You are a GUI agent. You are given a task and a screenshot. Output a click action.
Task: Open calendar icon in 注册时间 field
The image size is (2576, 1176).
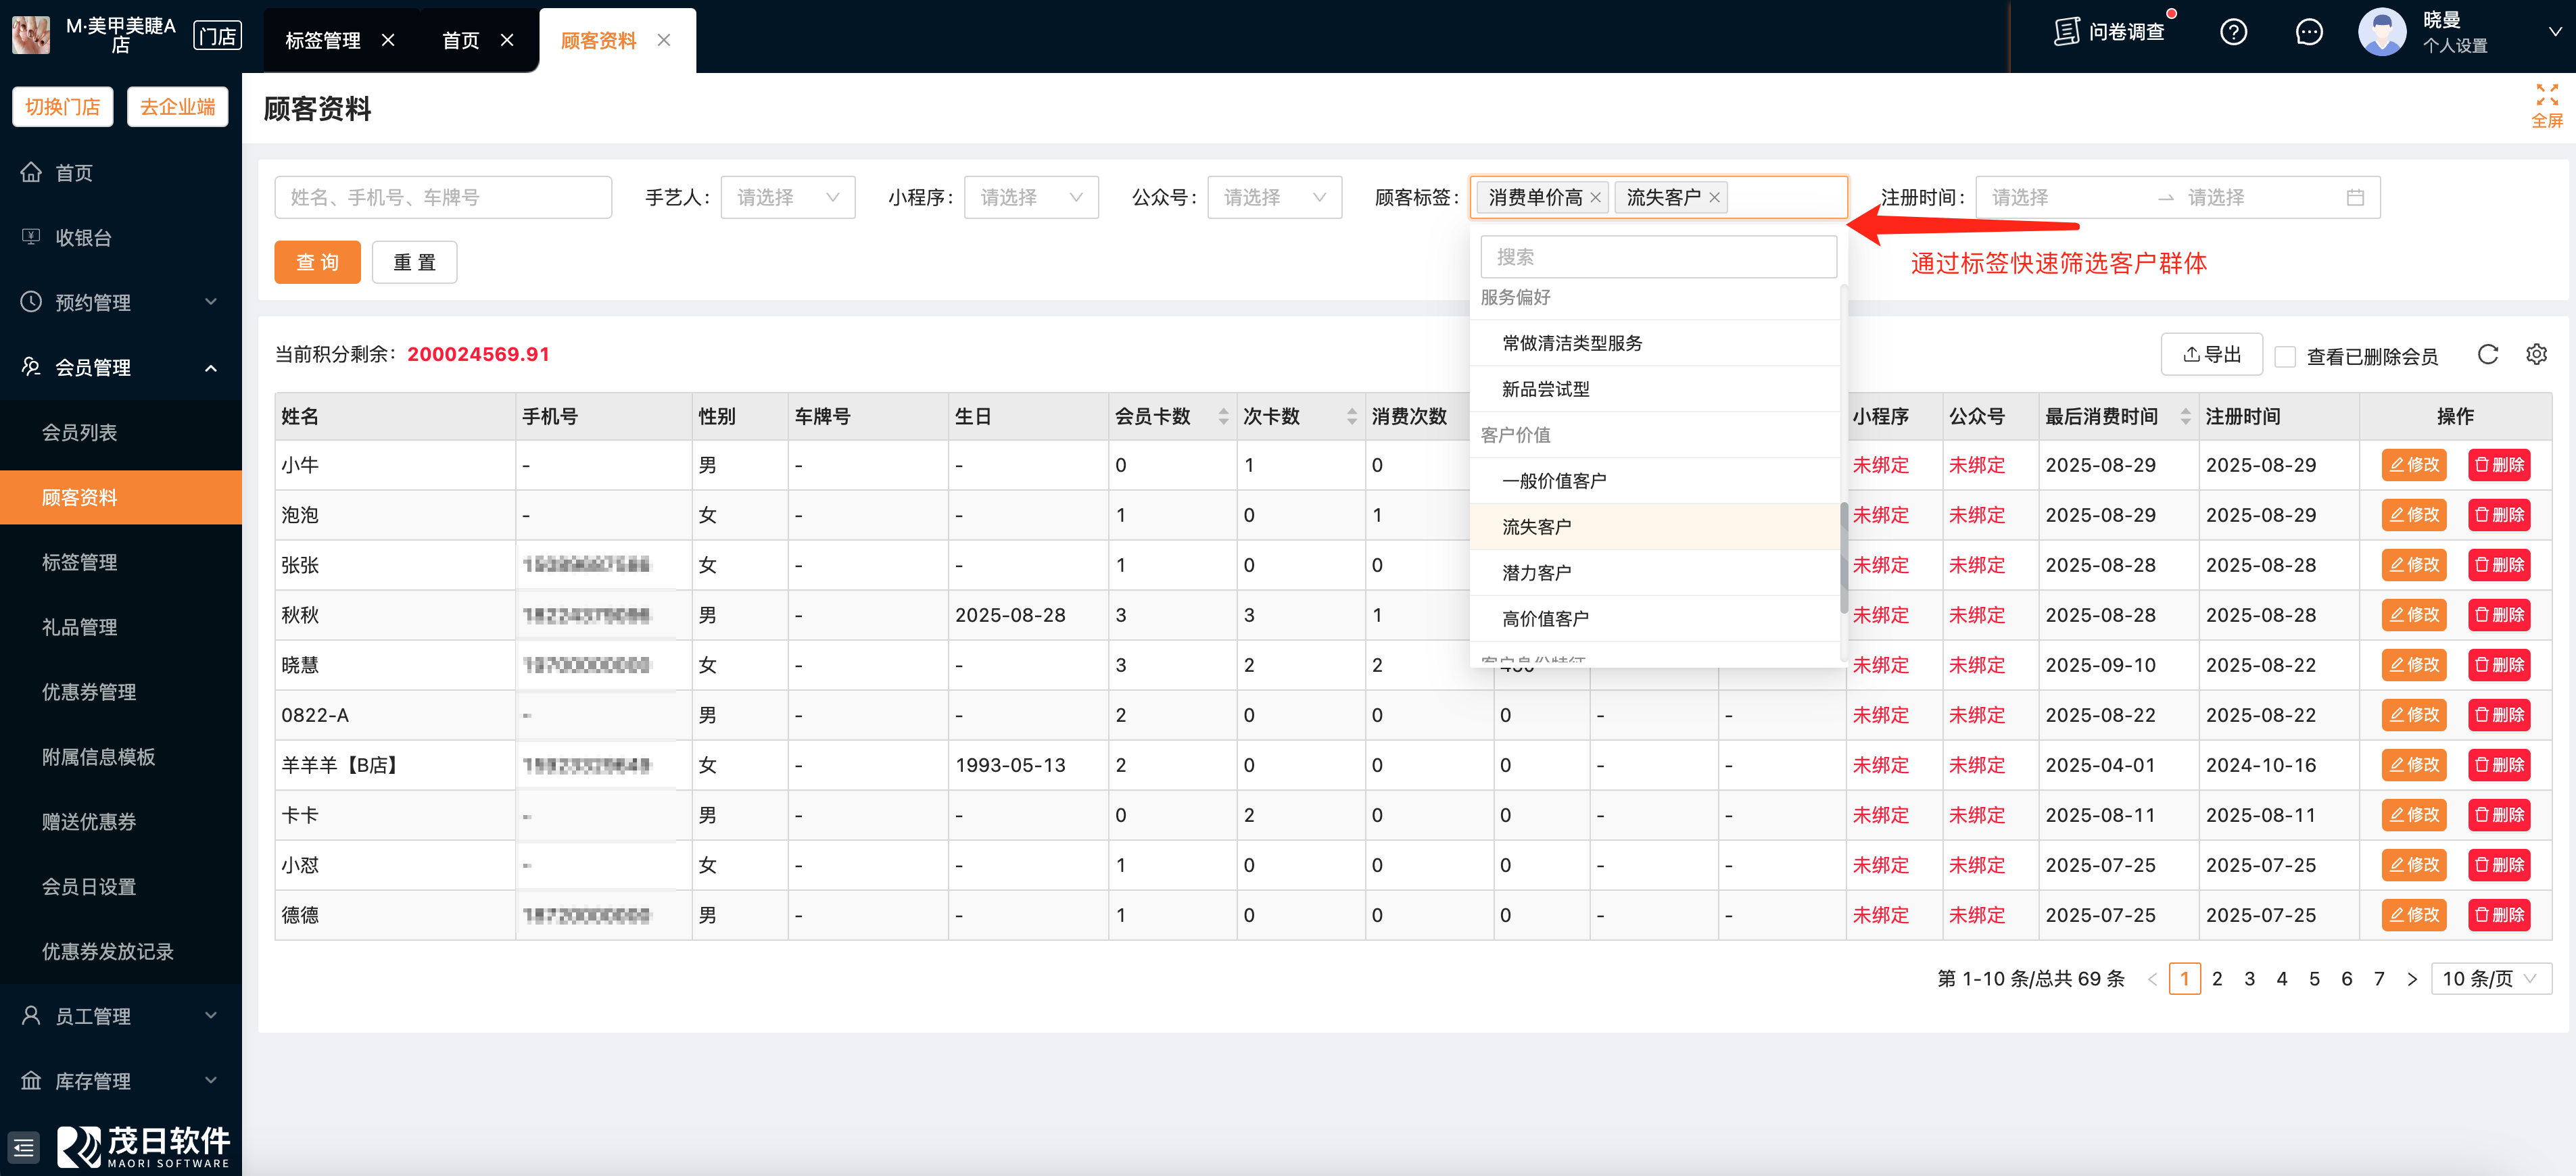click(x=2355, y=198)
